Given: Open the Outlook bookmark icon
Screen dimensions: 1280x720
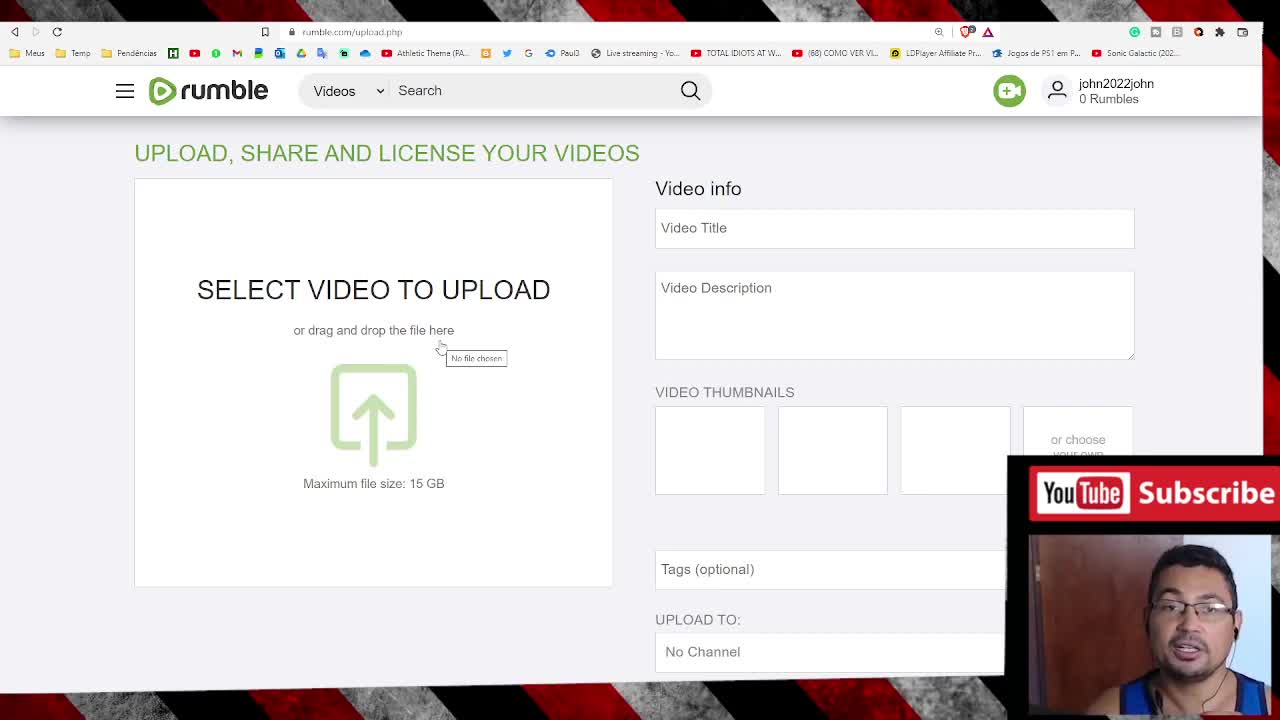Looking at the screenshot, I should [279, 53].
